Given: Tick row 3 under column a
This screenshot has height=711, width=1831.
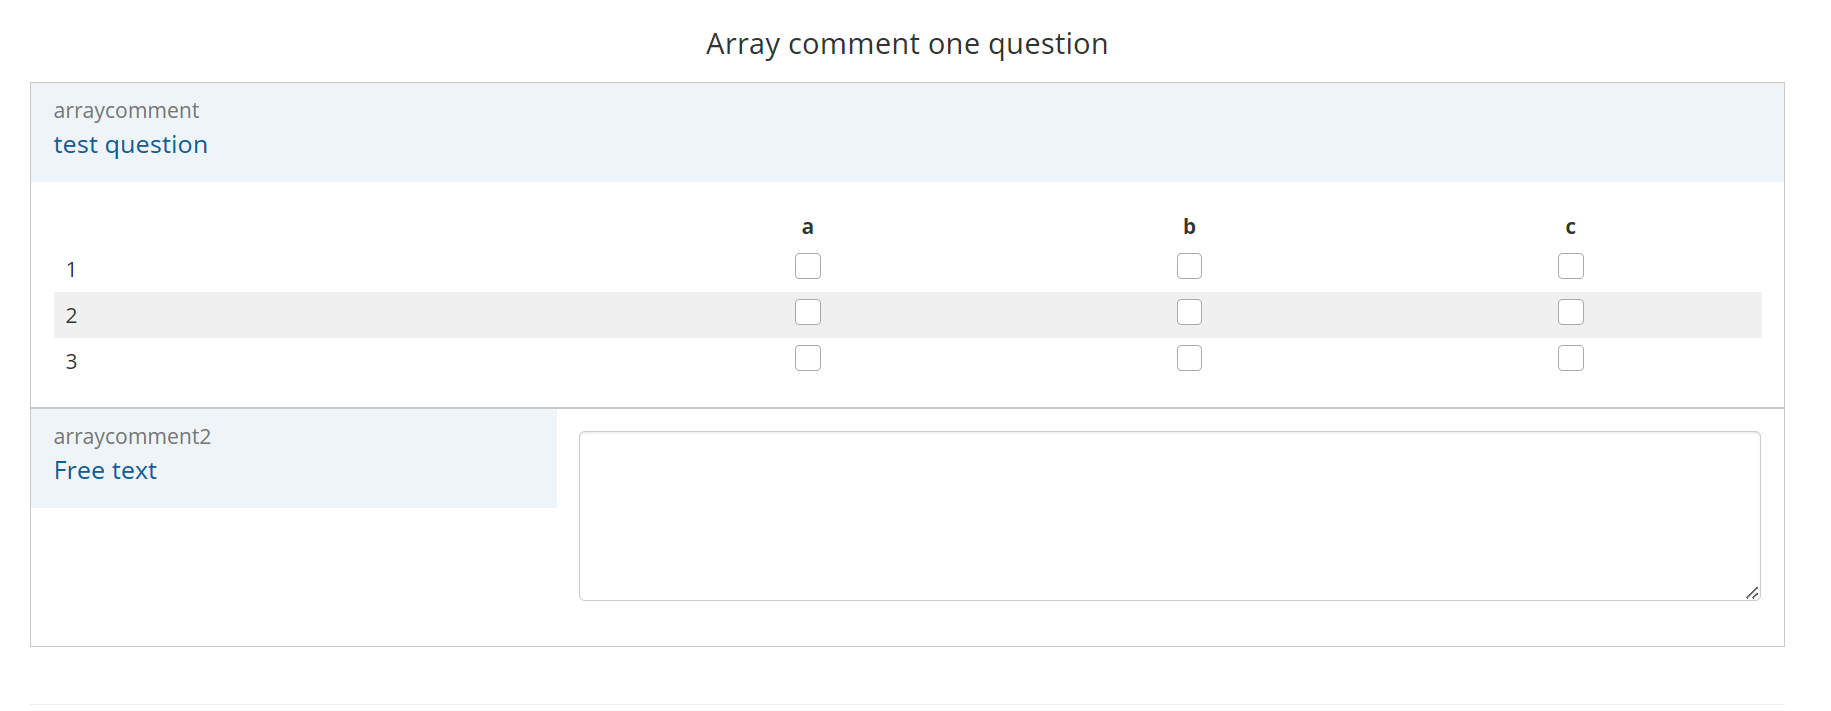Looking at the screenshot, I should coord(808,358).
